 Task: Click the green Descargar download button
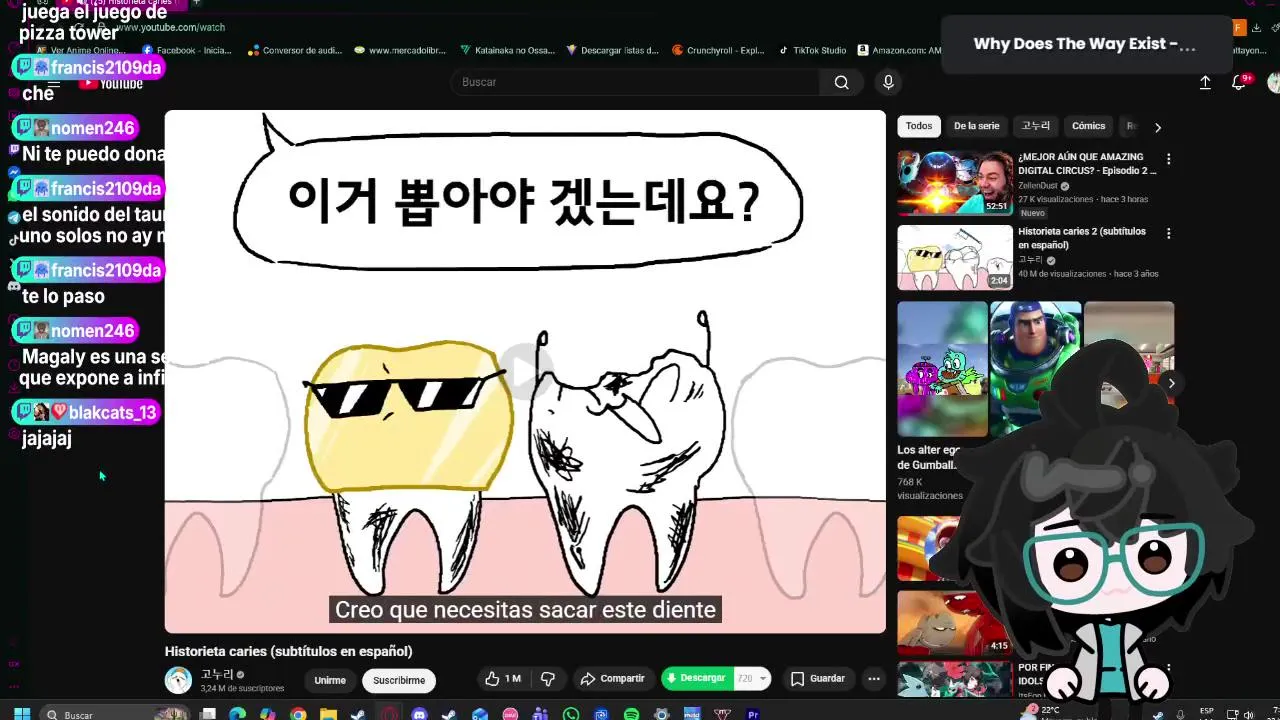click(697, 678)
